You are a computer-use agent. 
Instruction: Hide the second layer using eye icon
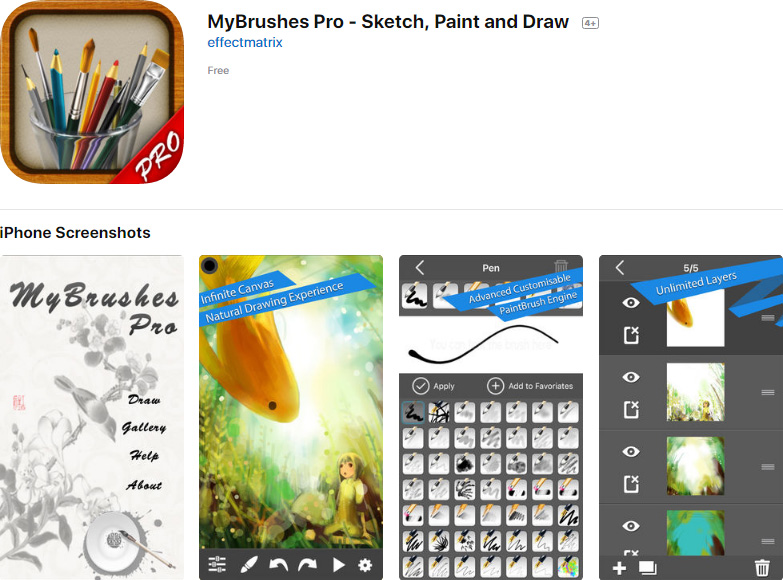[x=631, y=377]
